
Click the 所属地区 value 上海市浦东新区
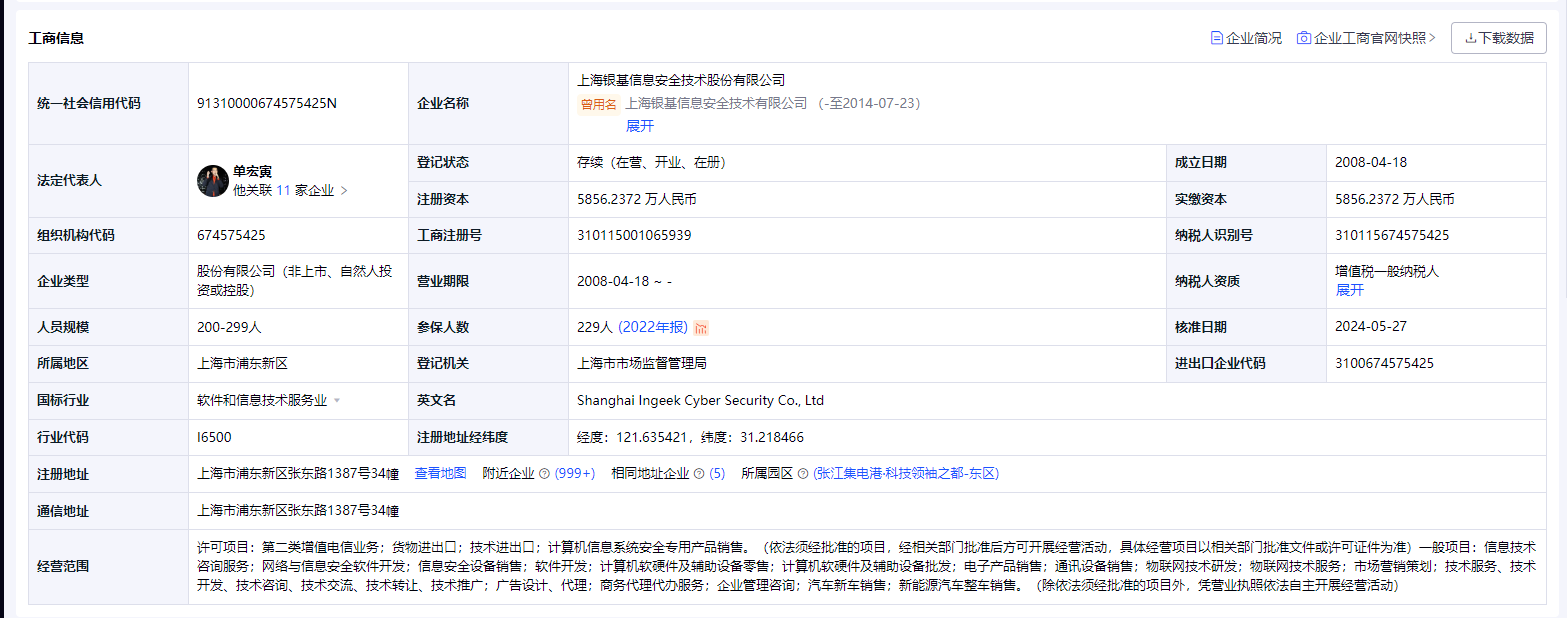tap(243, 363)
